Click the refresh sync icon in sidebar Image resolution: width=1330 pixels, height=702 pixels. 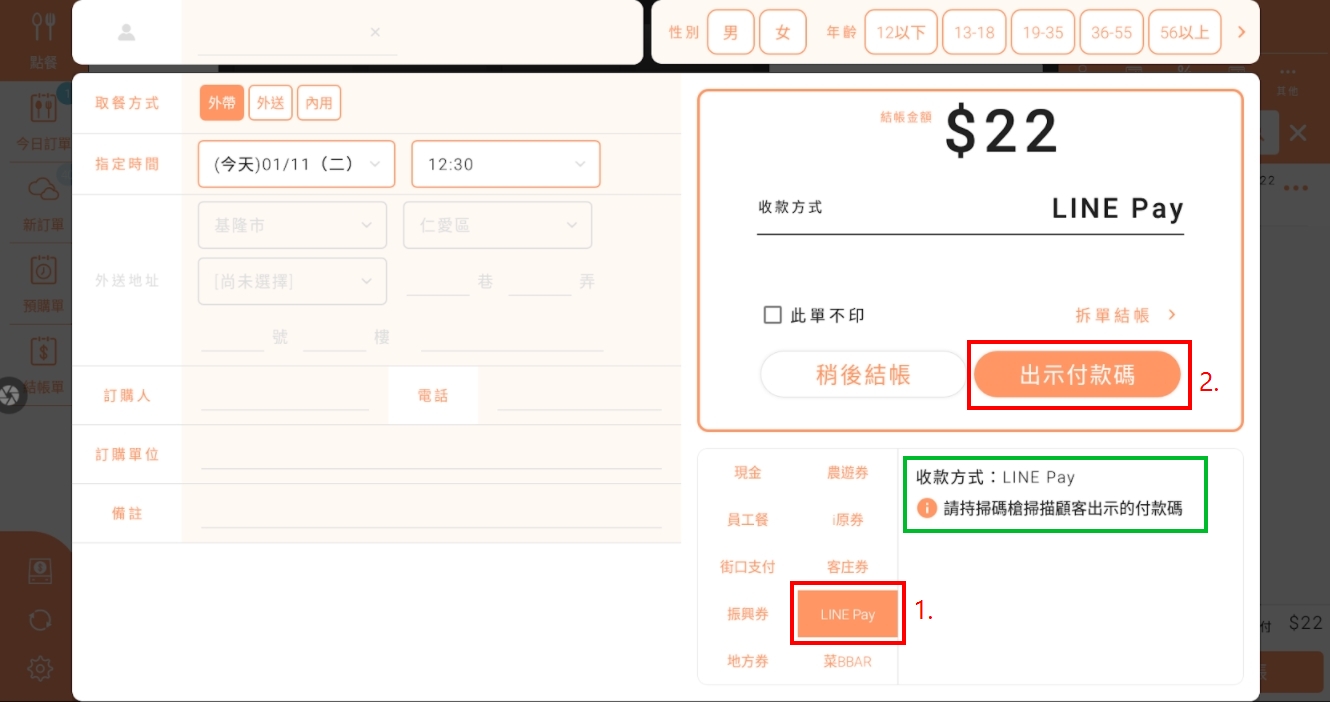click(40, 620)
